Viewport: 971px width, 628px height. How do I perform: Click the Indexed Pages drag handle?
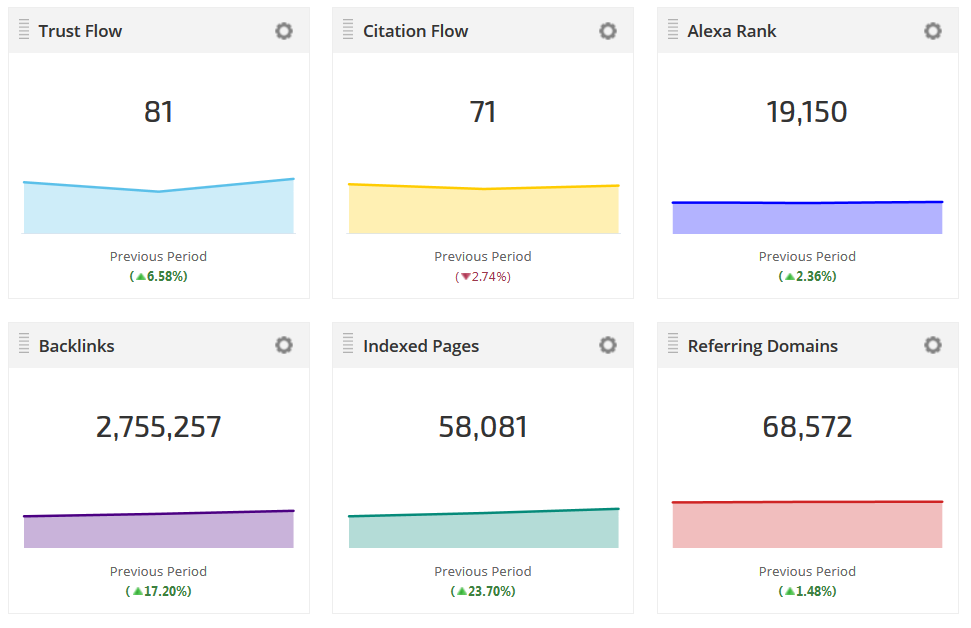(x=348, y=344)
